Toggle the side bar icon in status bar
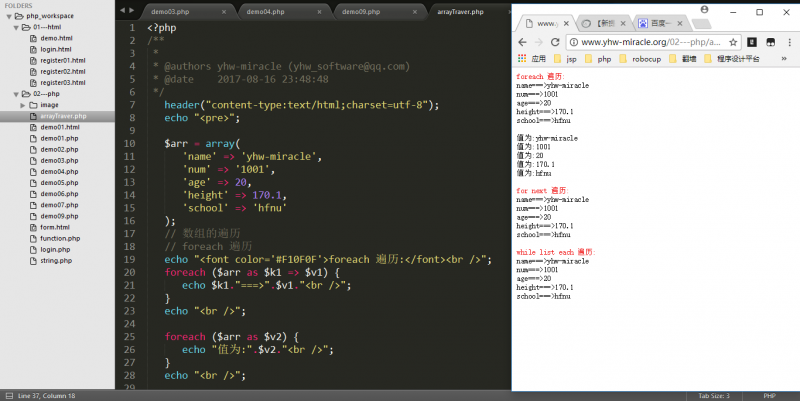 pyautogui.click(x=7, y=395)
